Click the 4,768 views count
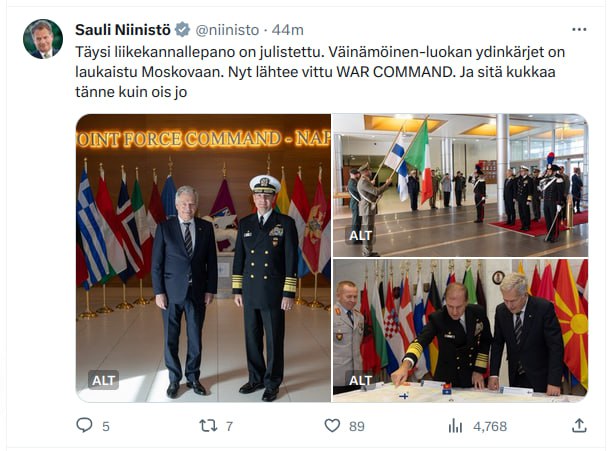 coord(490,426)
